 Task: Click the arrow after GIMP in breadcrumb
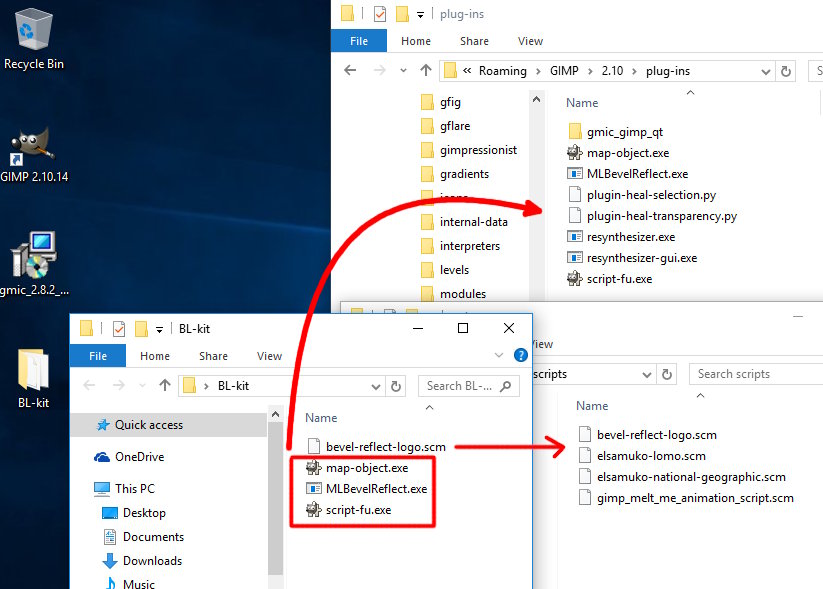(x=590, y=71)
